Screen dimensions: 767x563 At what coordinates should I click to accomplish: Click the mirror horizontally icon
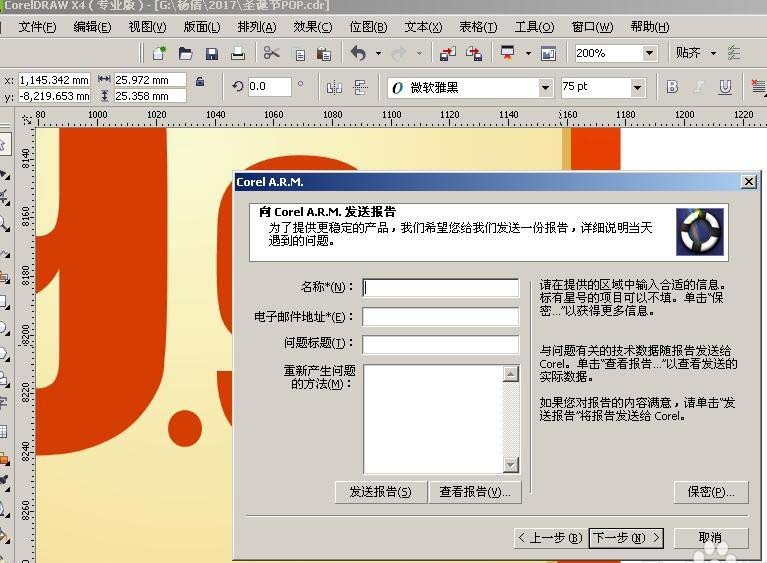coord(334,88)
